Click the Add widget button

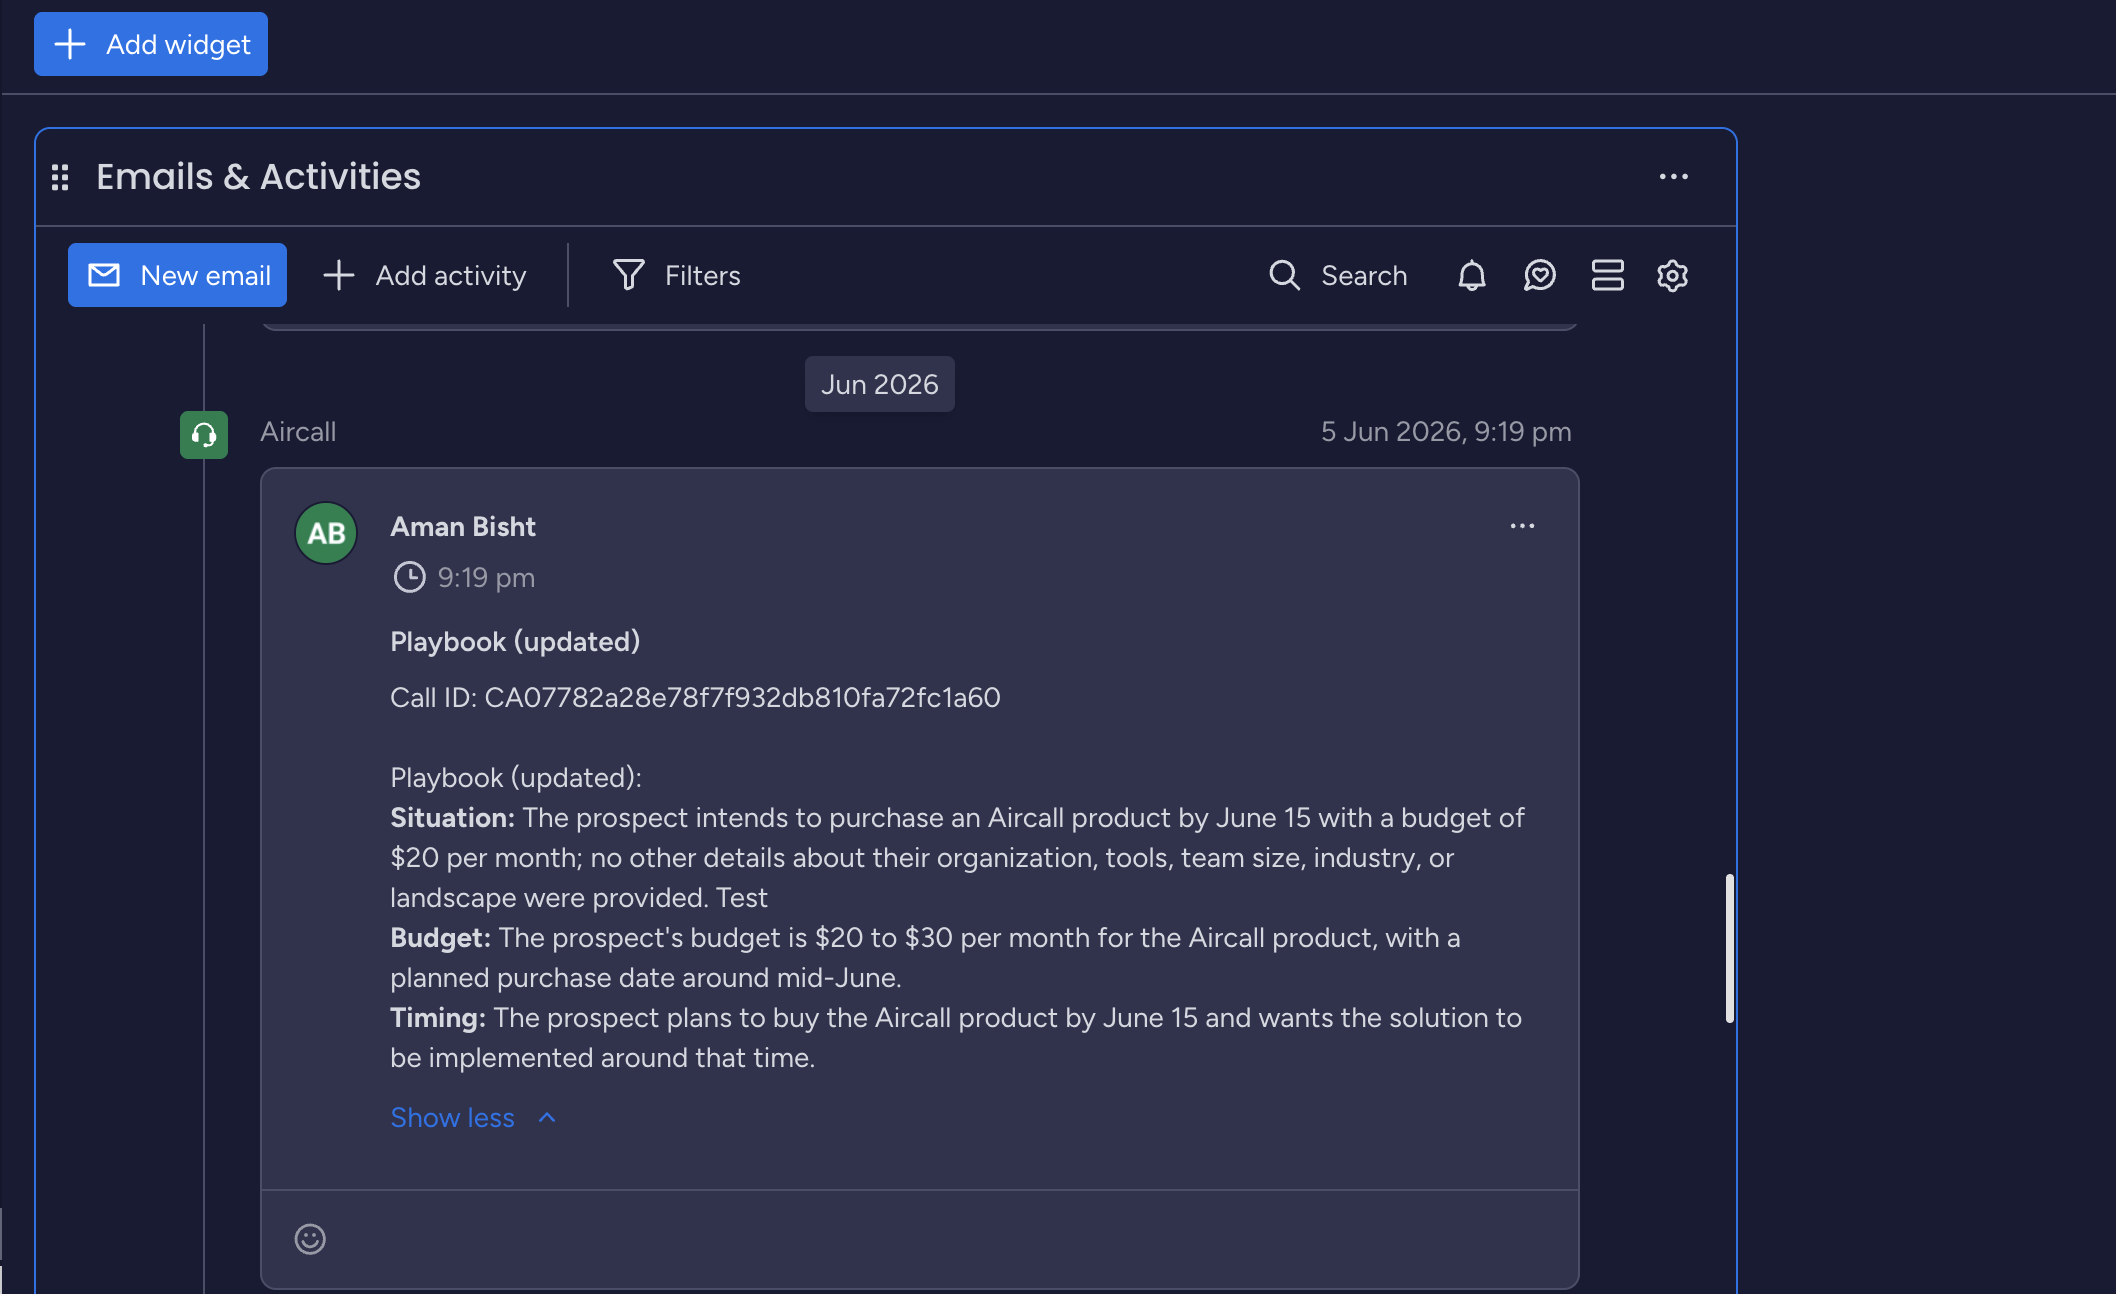[x=151, y=44]
